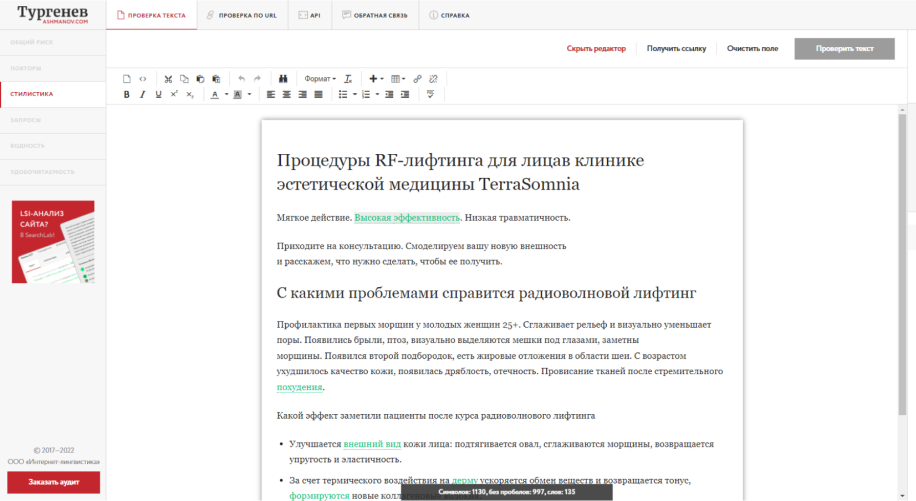Justify the text
916x501 pixels.
click(x=318, y=94)
